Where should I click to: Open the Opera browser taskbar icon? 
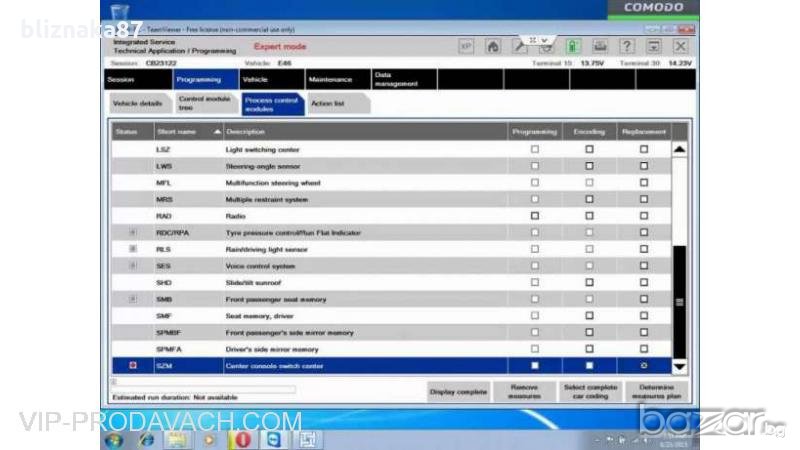(240, 440)
